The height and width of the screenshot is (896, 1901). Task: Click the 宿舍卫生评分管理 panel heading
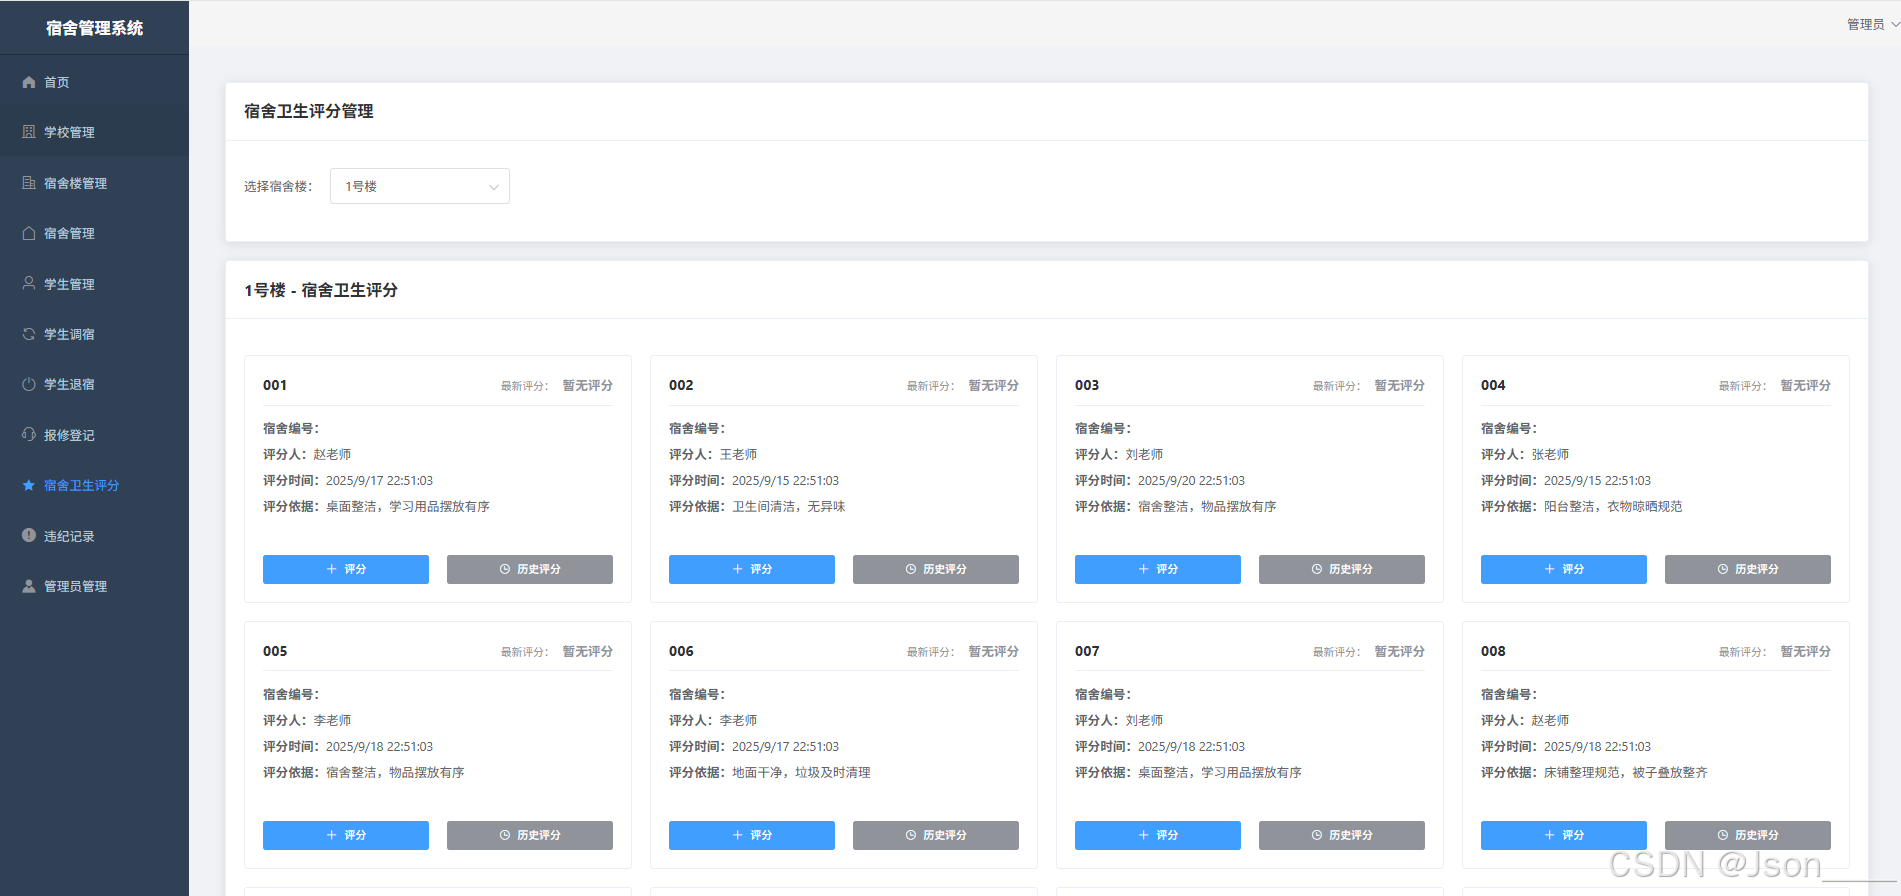click(309, 111)
